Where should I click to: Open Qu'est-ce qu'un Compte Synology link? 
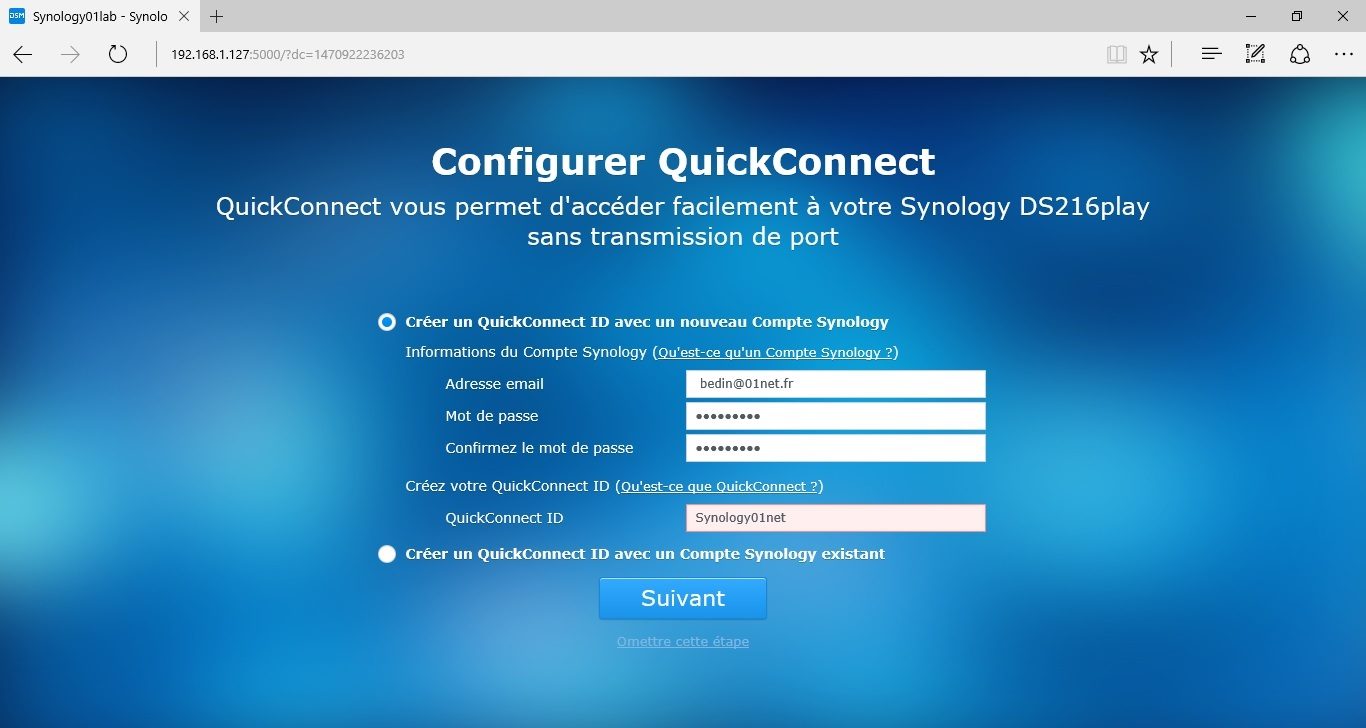[x=776, y=353]
